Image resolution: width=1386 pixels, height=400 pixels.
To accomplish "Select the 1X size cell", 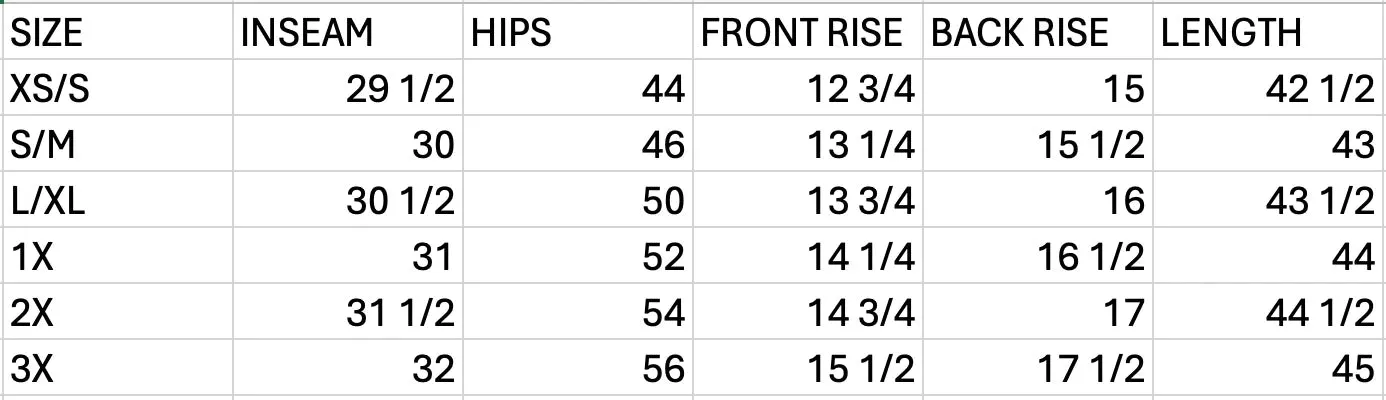I will tap(118, 257).
